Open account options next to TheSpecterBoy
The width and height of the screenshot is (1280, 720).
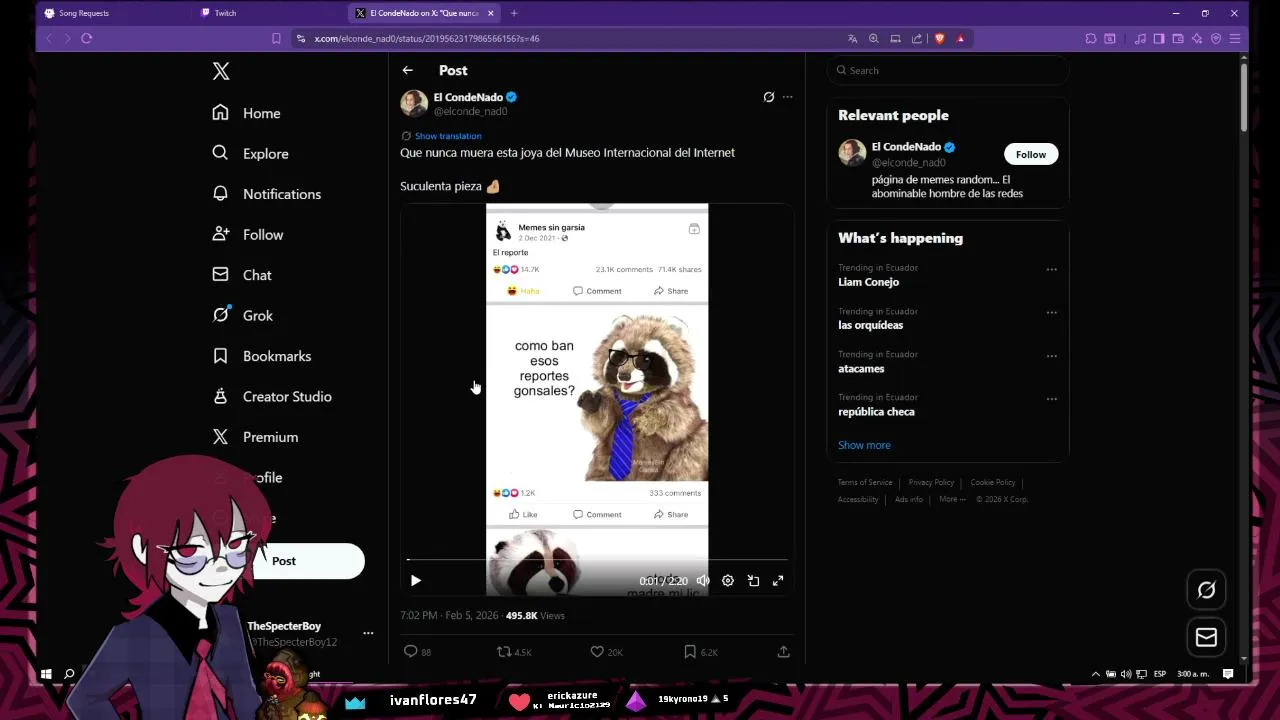tap(368, 633)
